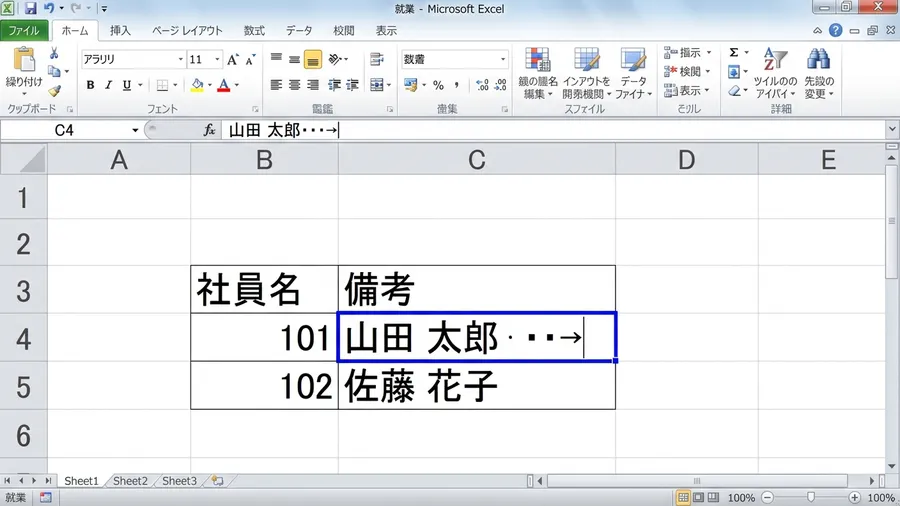Click the text orientation icon
The image size is (900, 506).
(336, 59)
